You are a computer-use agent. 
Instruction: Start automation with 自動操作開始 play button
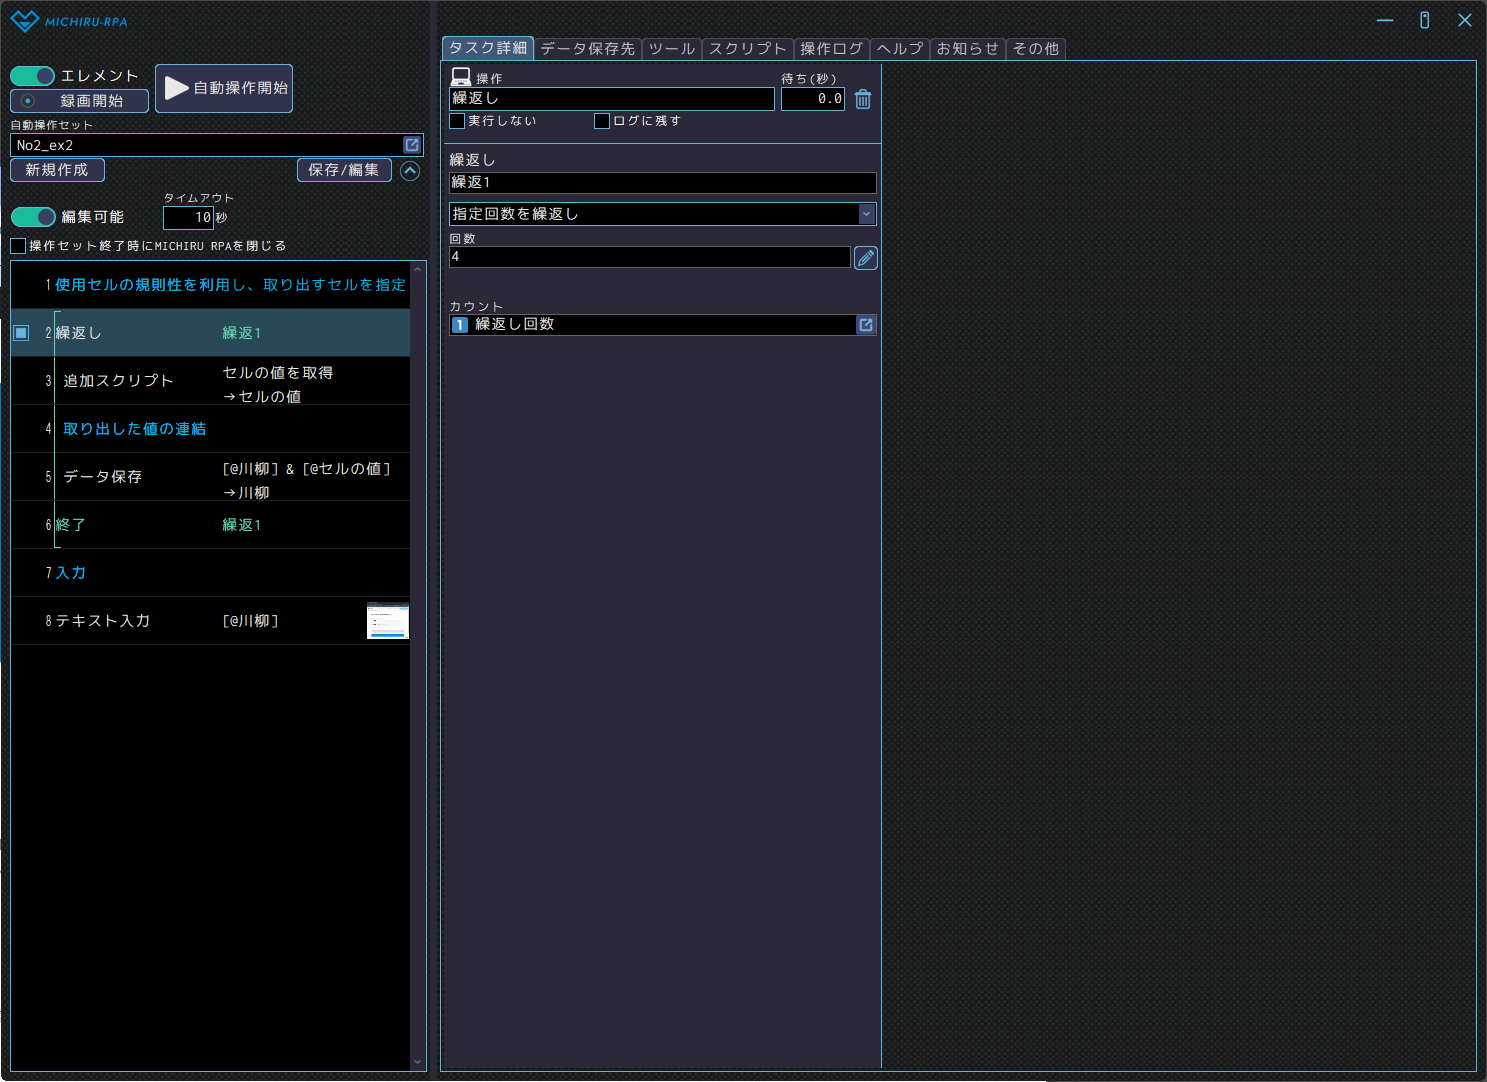click(x=224, y=88)
